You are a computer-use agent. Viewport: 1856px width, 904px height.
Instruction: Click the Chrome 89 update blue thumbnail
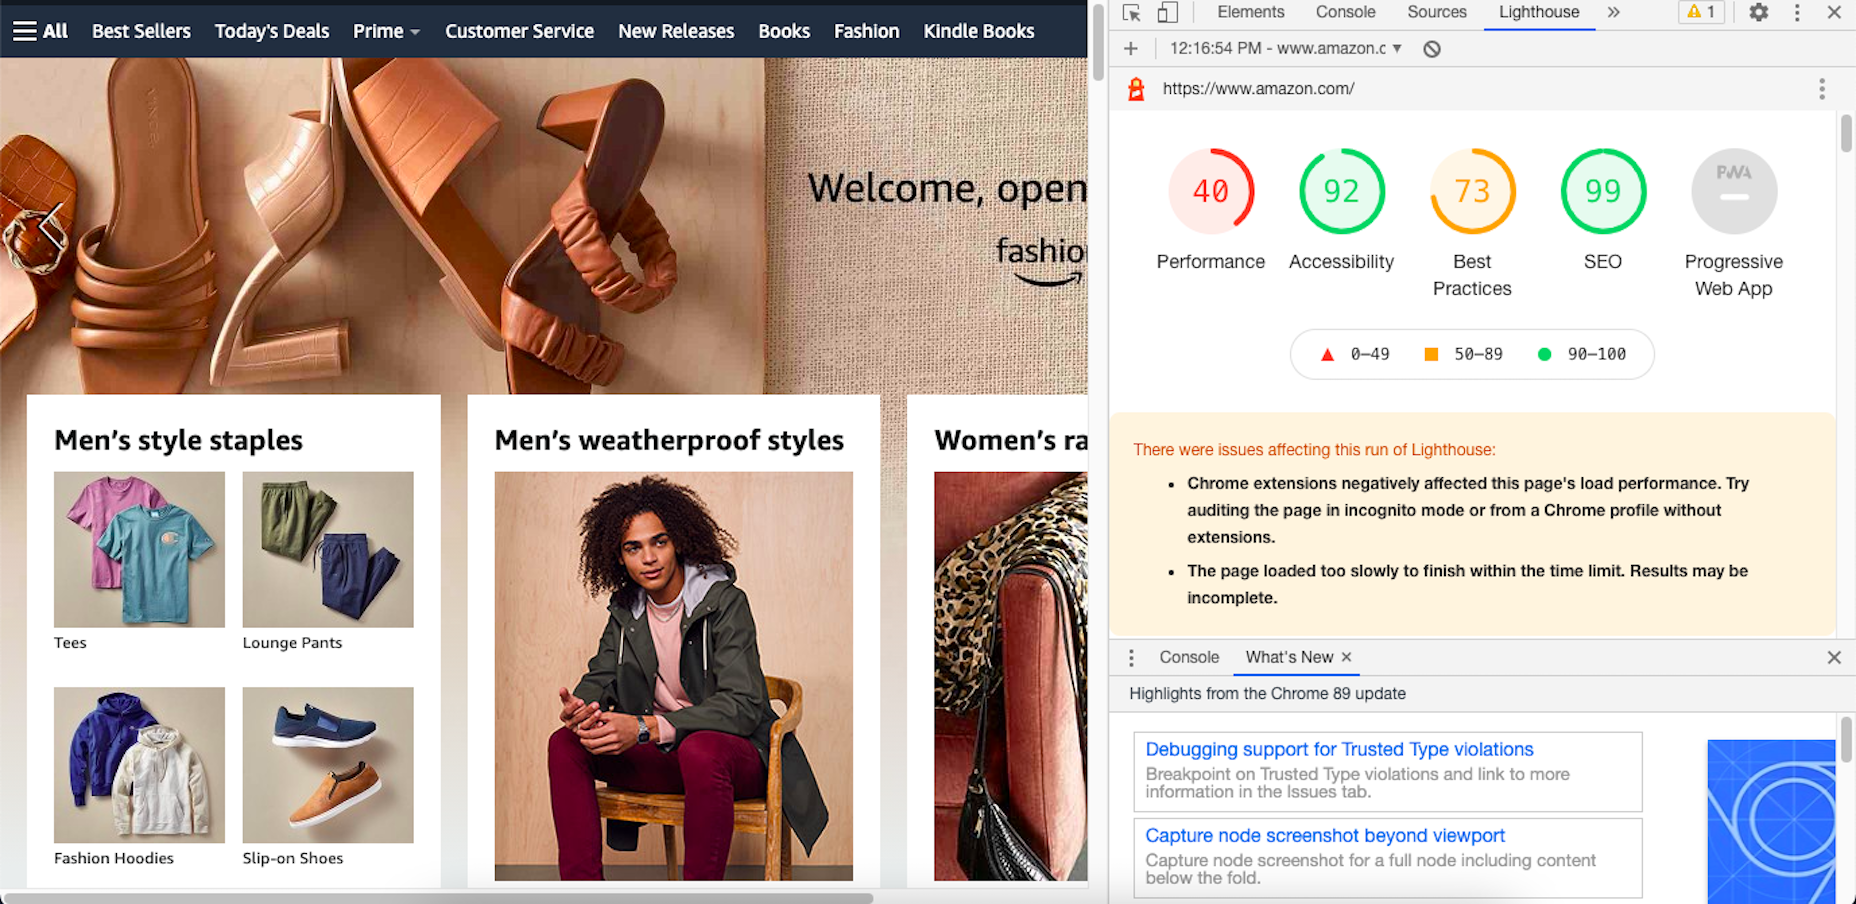pos(1771,822)
